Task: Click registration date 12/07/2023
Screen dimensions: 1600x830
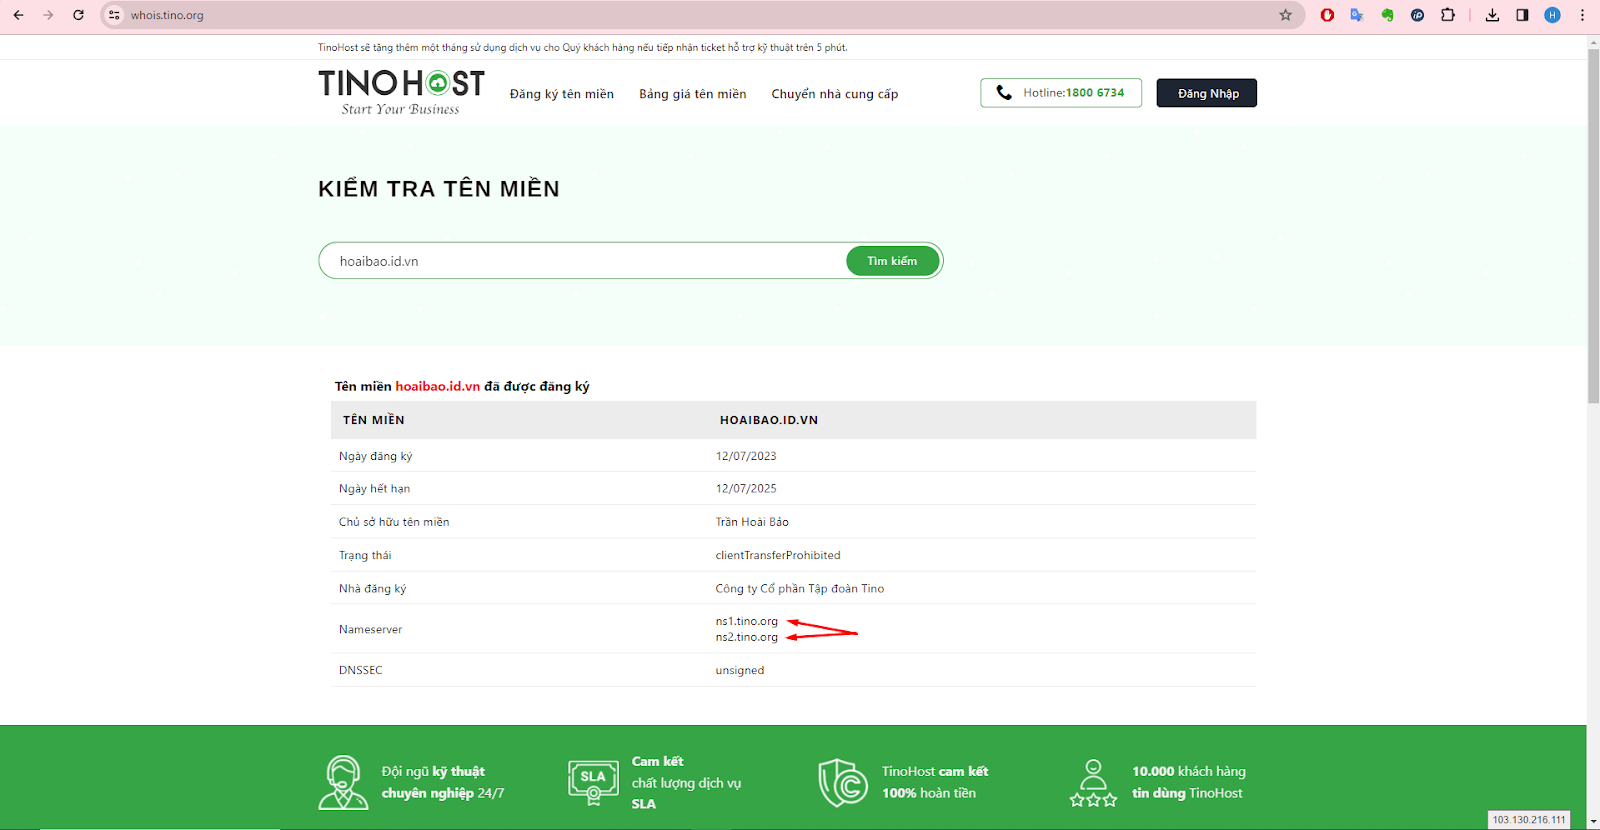Action: 746,456
